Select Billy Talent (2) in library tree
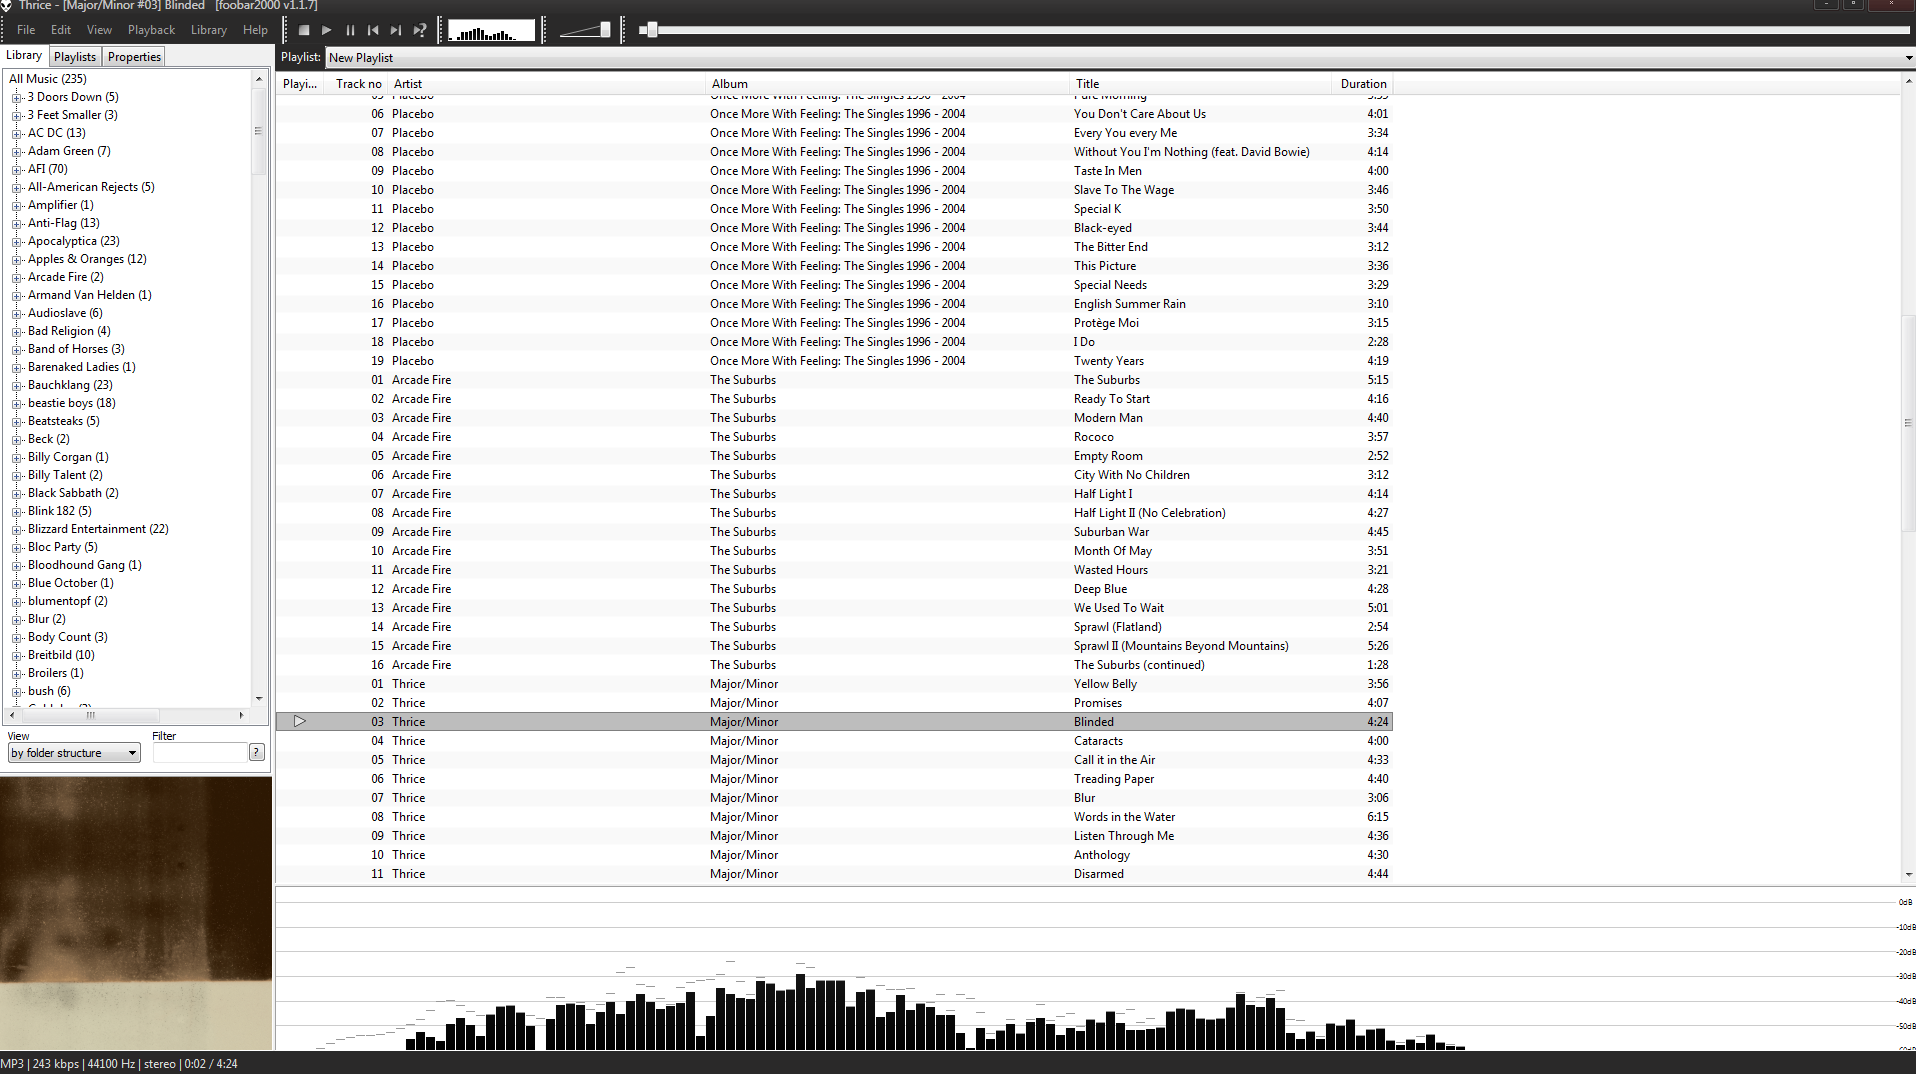1916x1077 pixels. 65,475
